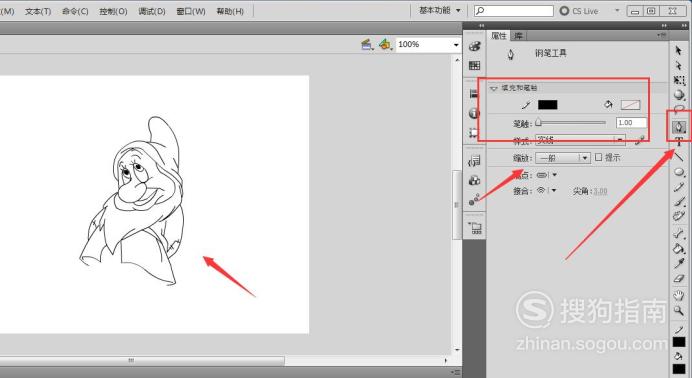Open the 端点 cap style dropdown
The width and height of the screenshot is (692, 378).
click(546, 175)
